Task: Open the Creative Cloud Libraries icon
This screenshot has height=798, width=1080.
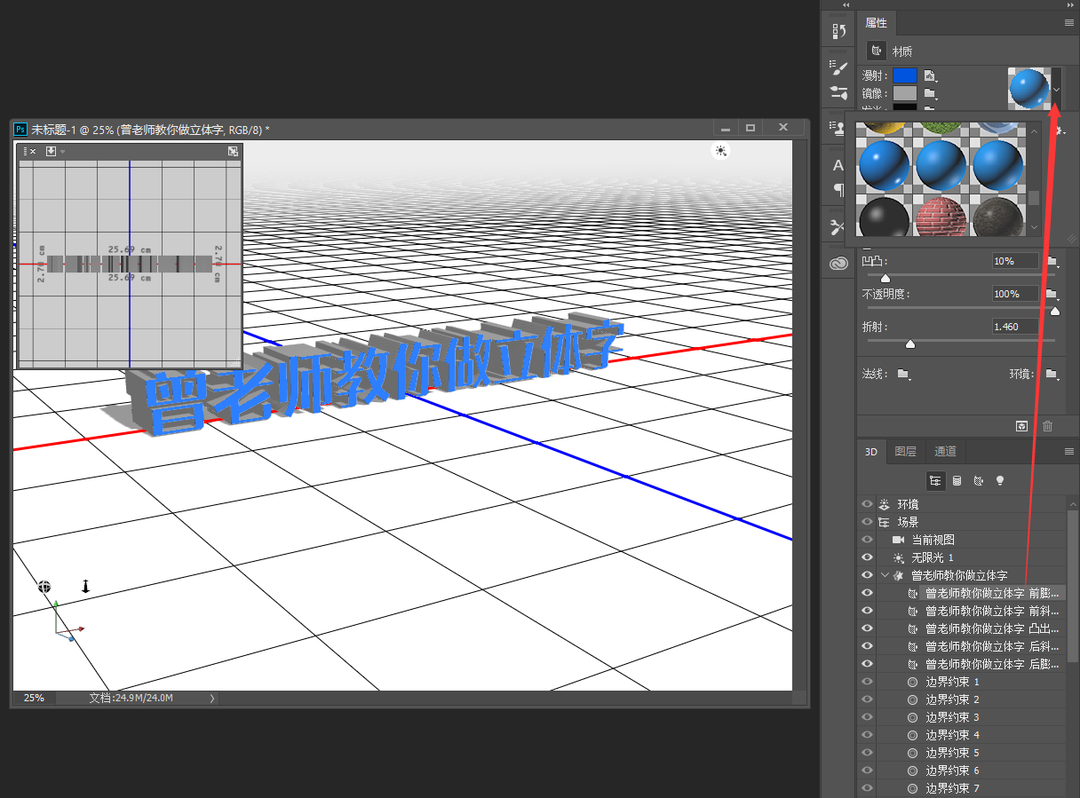Action: 838,263
